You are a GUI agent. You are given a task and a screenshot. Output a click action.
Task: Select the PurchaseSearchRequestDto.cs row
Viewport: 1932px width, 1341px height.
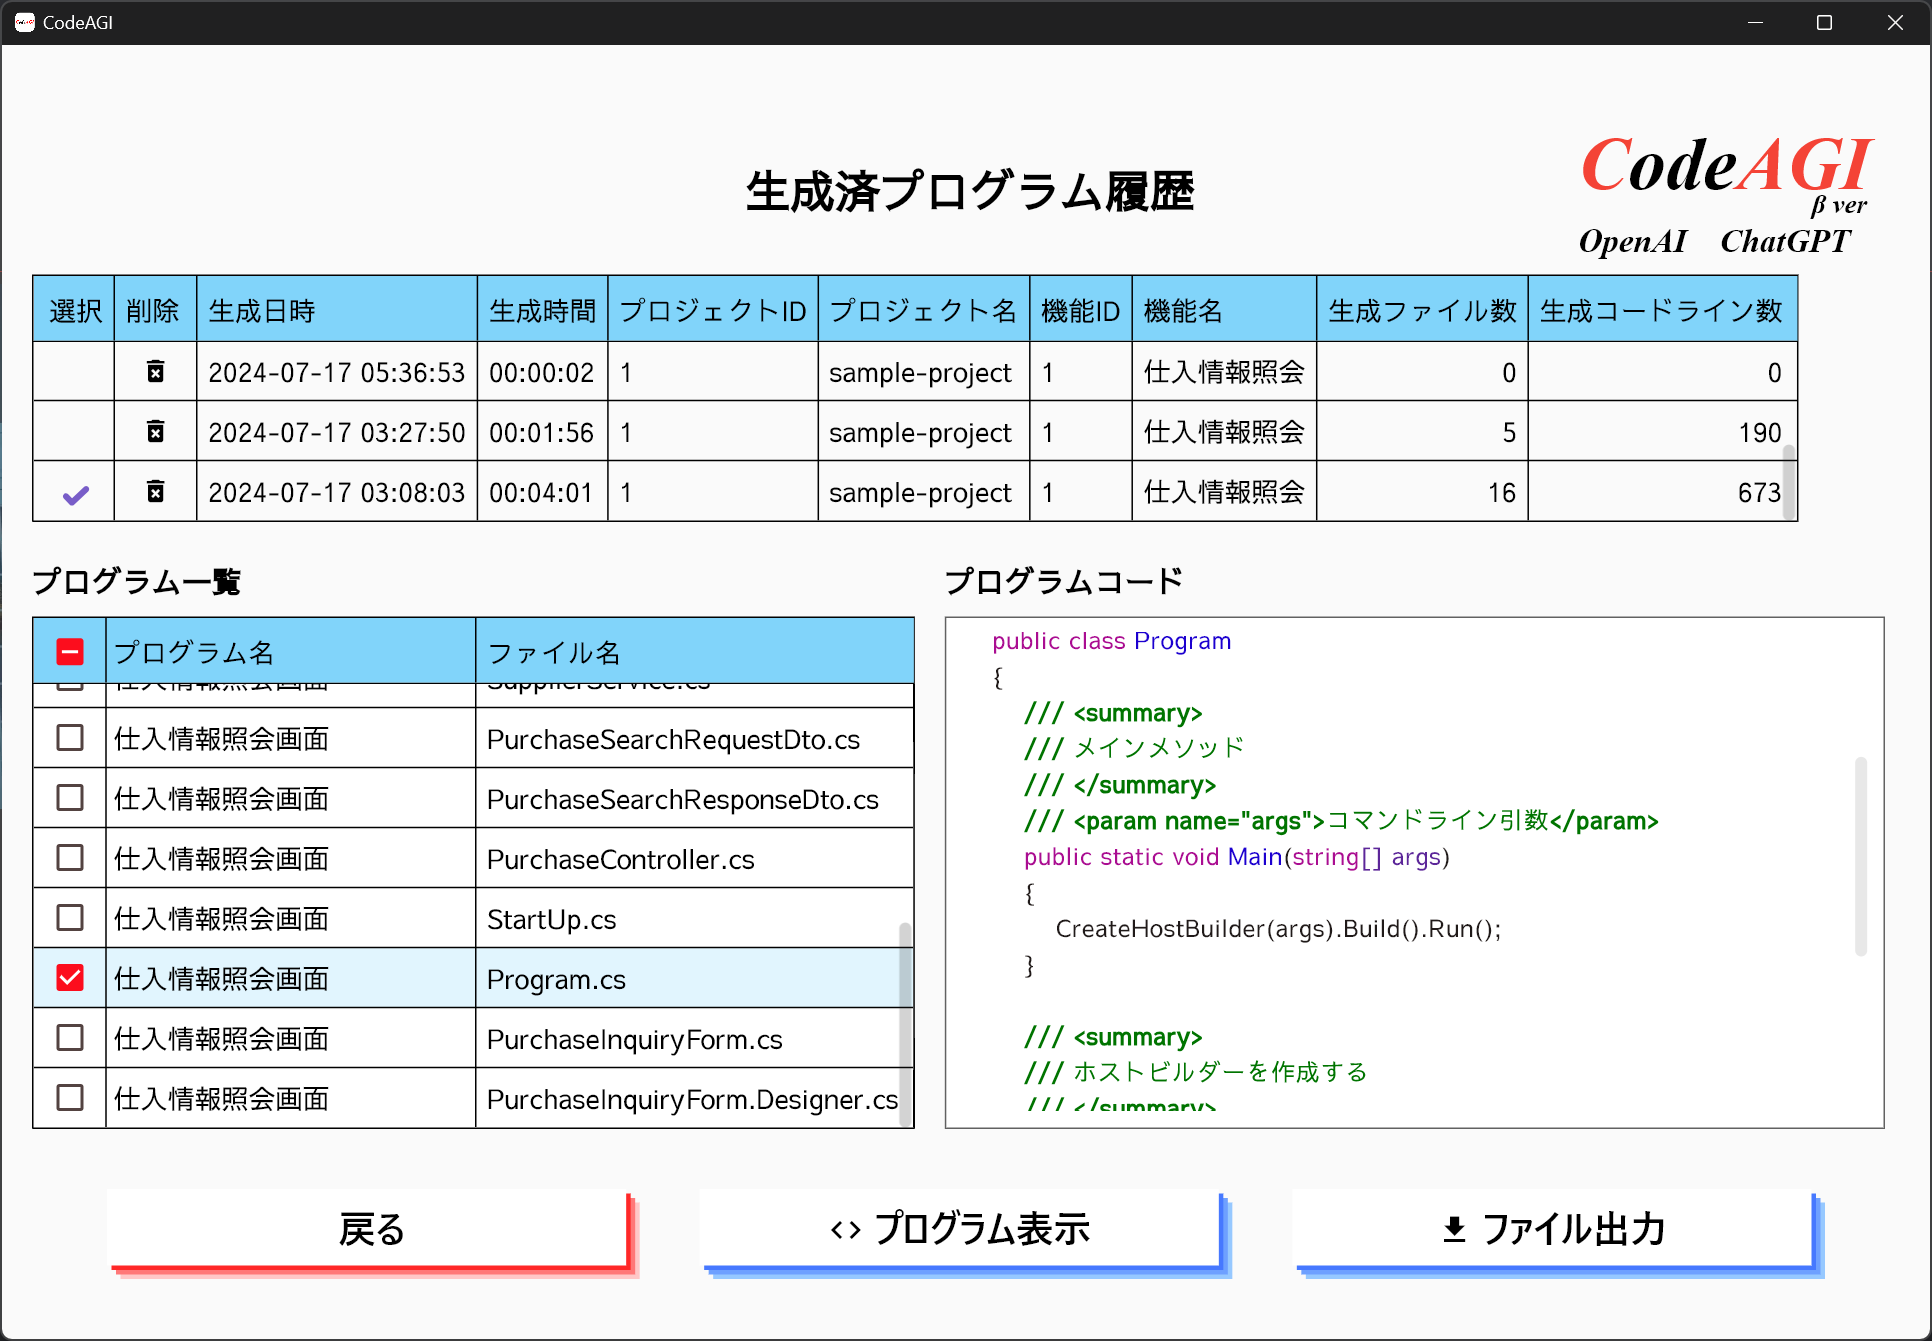coord(672,739)
